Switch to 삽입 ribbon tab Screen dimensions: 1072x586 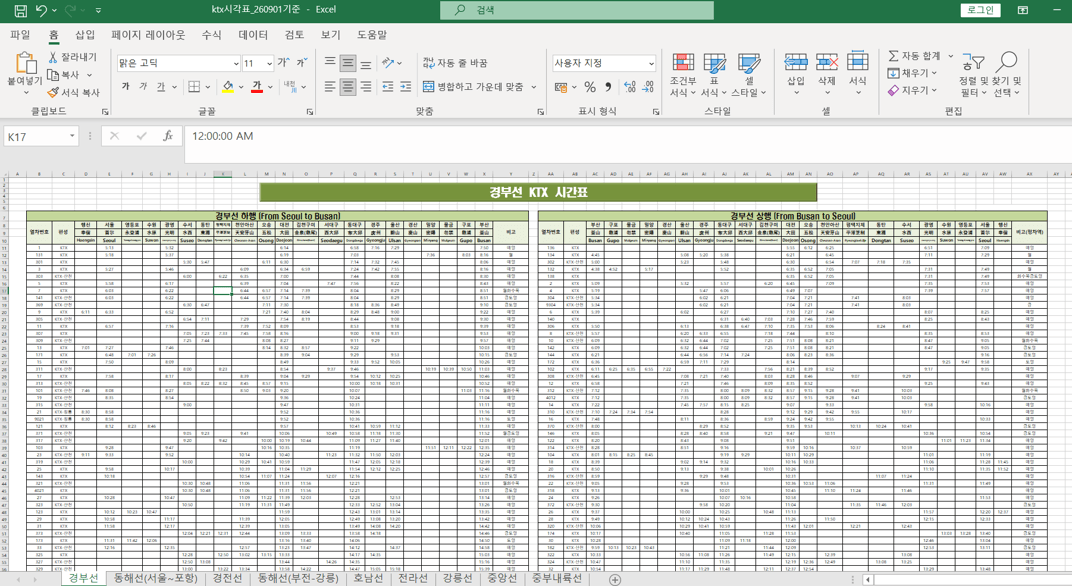85,35
